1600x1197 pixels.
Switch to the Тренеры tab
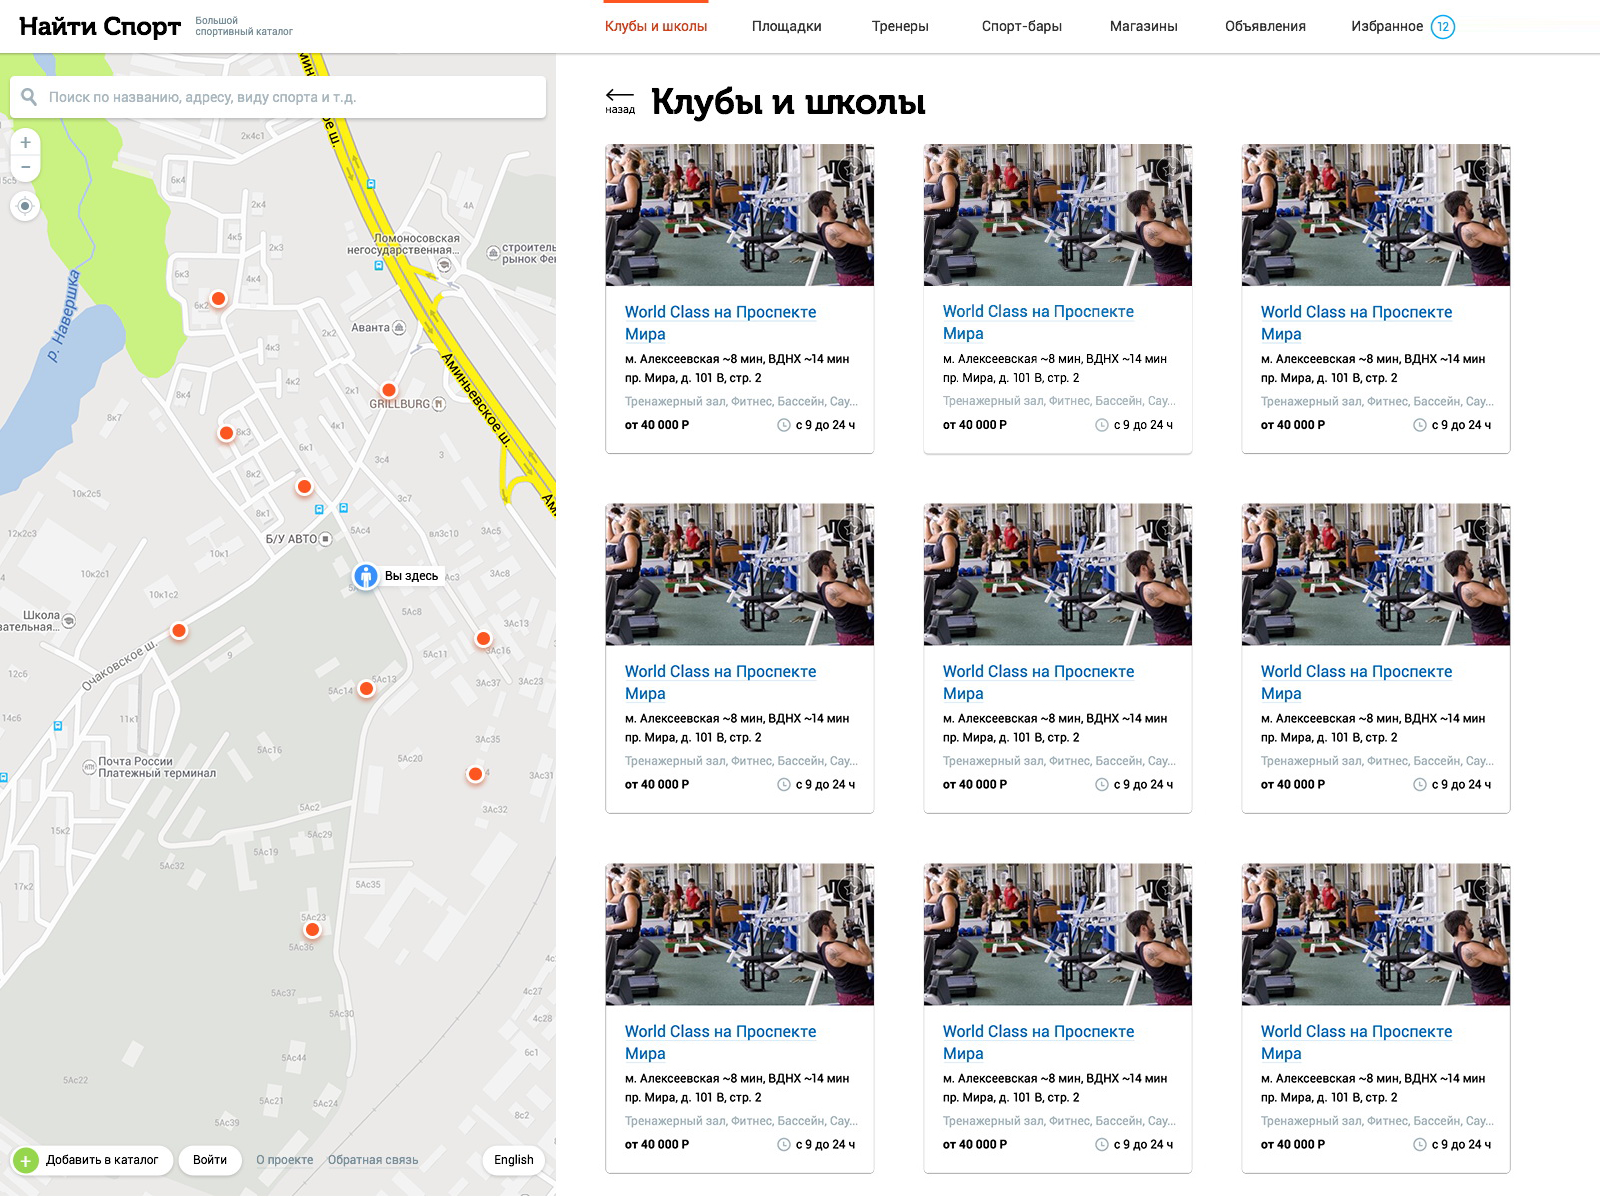pos(899,27)
